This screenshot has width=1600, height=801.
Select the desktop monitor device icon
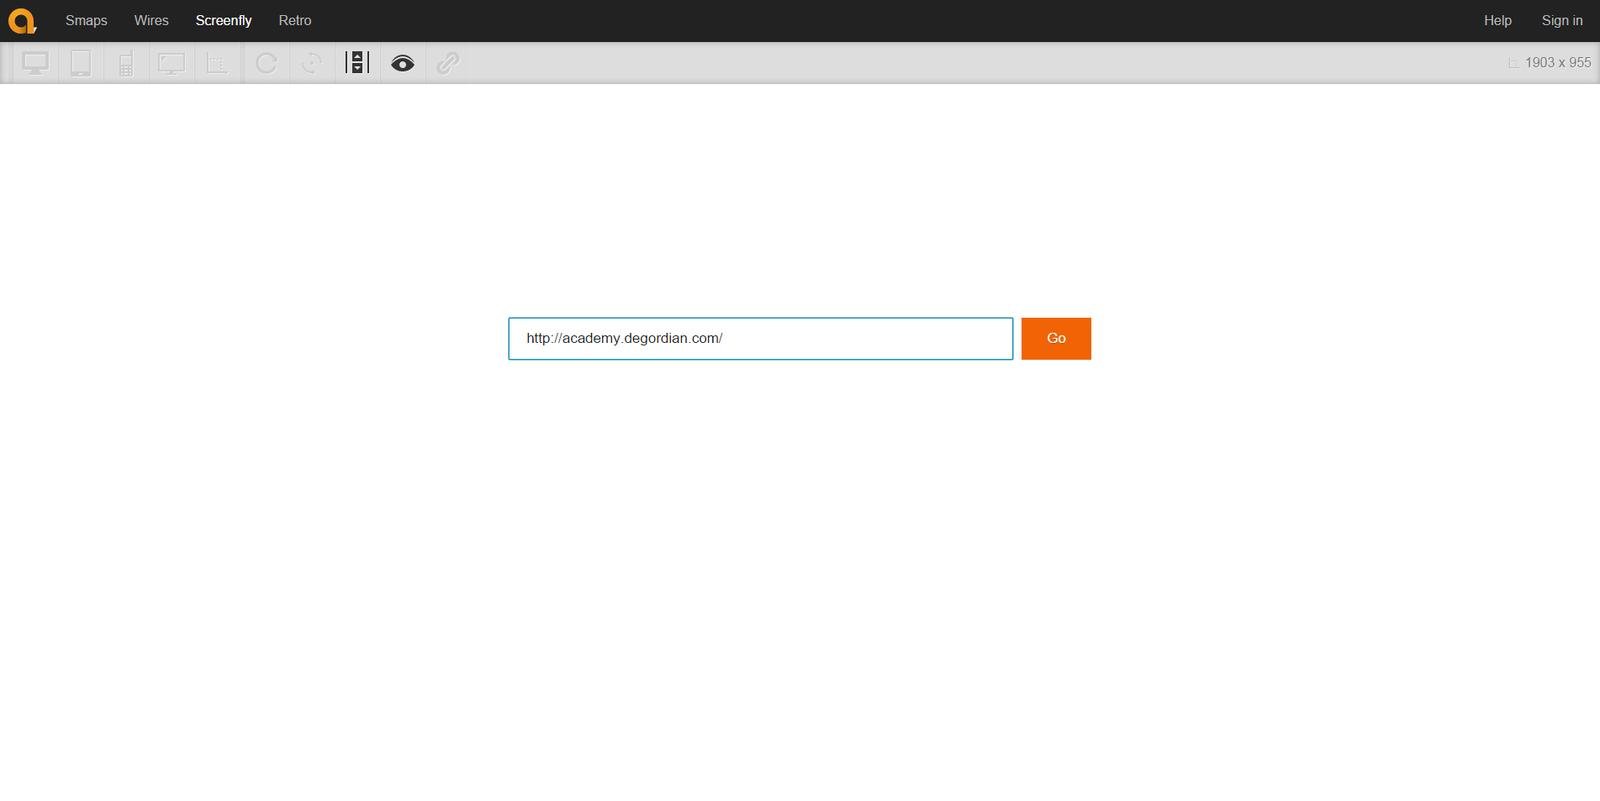coord(36,63)
